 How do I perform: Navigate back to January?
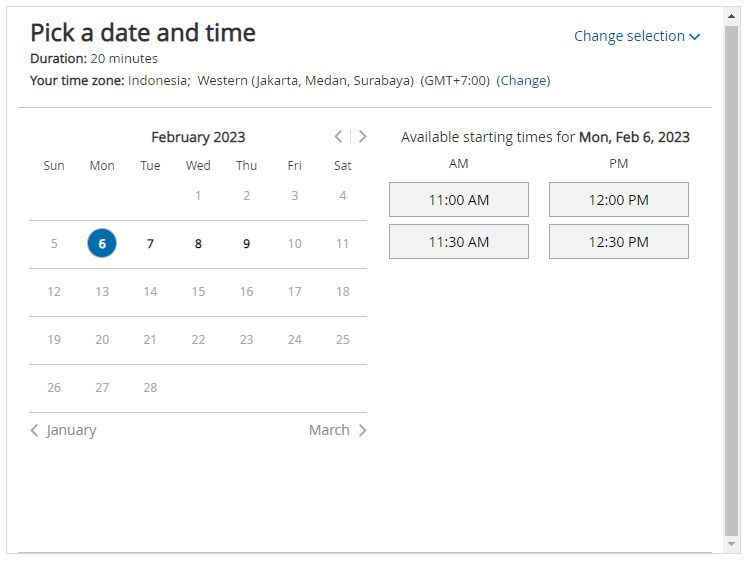pyautogui.click(x=64, y=430)
